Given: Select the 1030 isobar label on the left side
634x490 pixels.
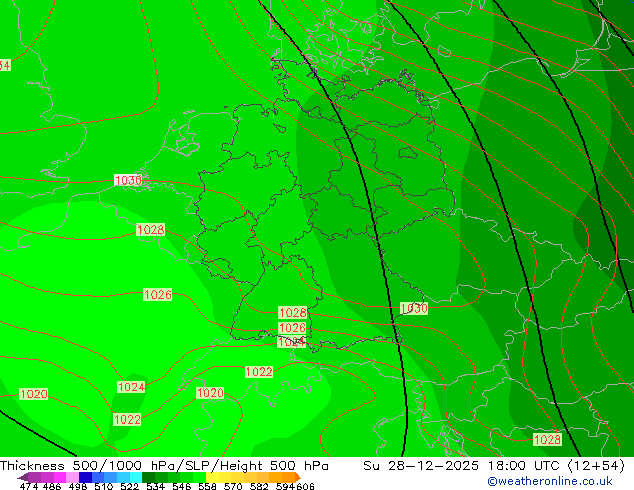Looking at the screenshot, I should point(127,181).
